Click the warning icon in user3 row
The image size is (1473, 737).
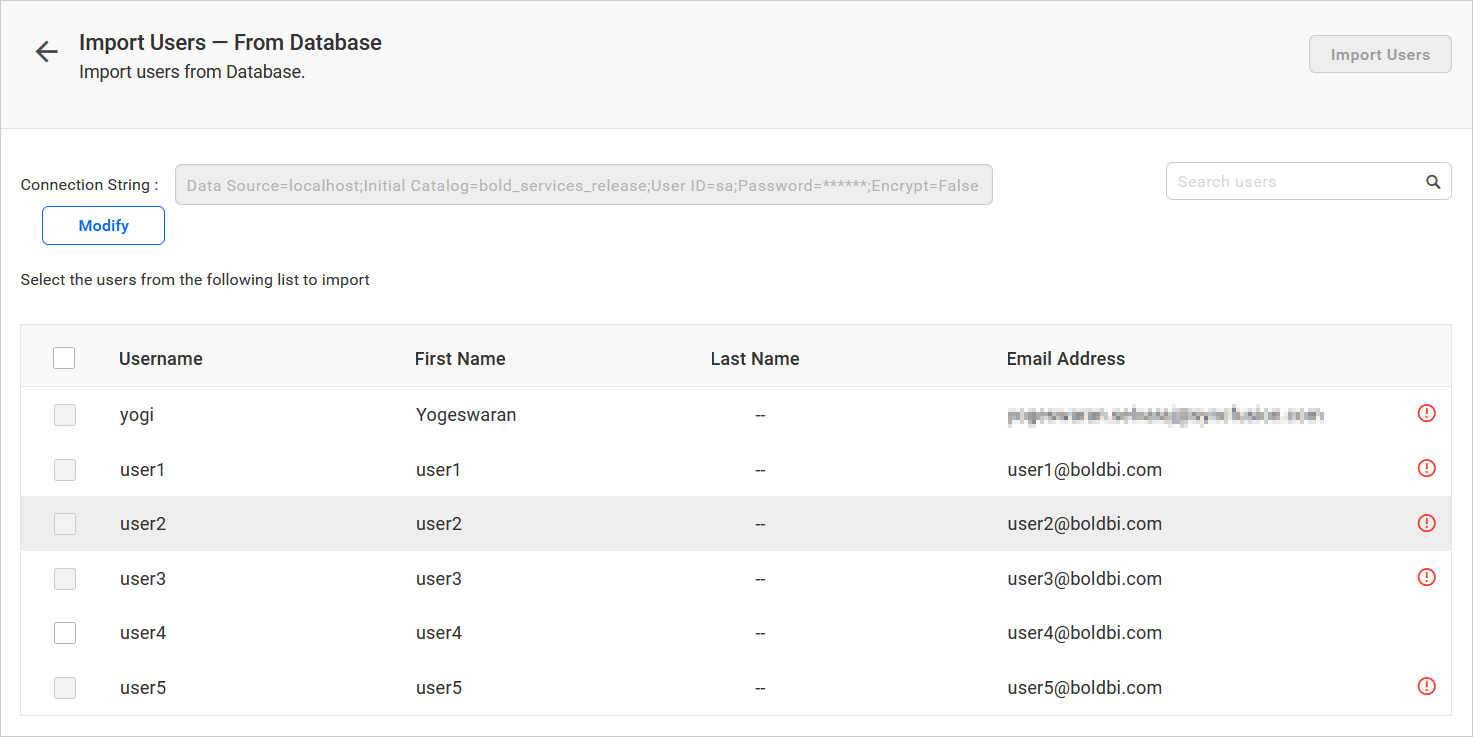1427,577
